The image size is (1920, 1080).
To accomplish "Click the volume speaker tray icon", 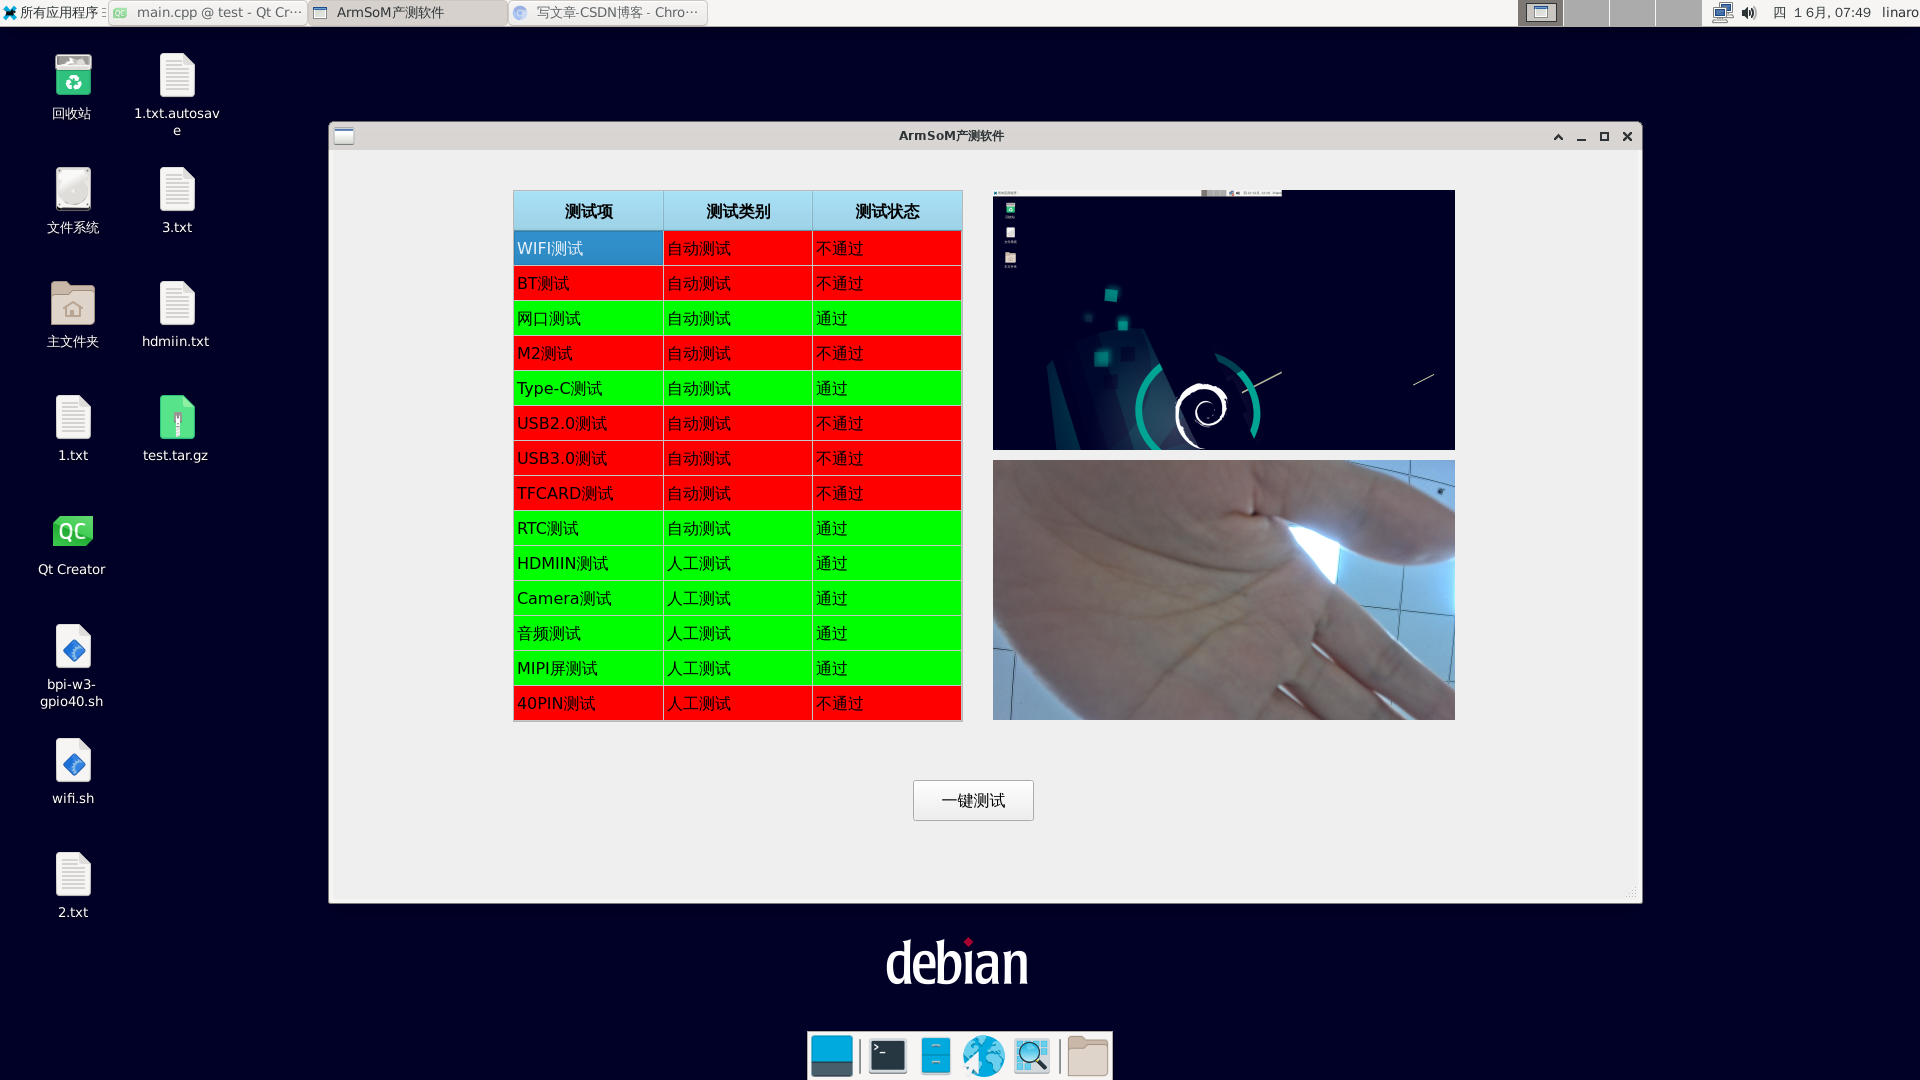I will pyautogui.click(x=1749, y=13).
